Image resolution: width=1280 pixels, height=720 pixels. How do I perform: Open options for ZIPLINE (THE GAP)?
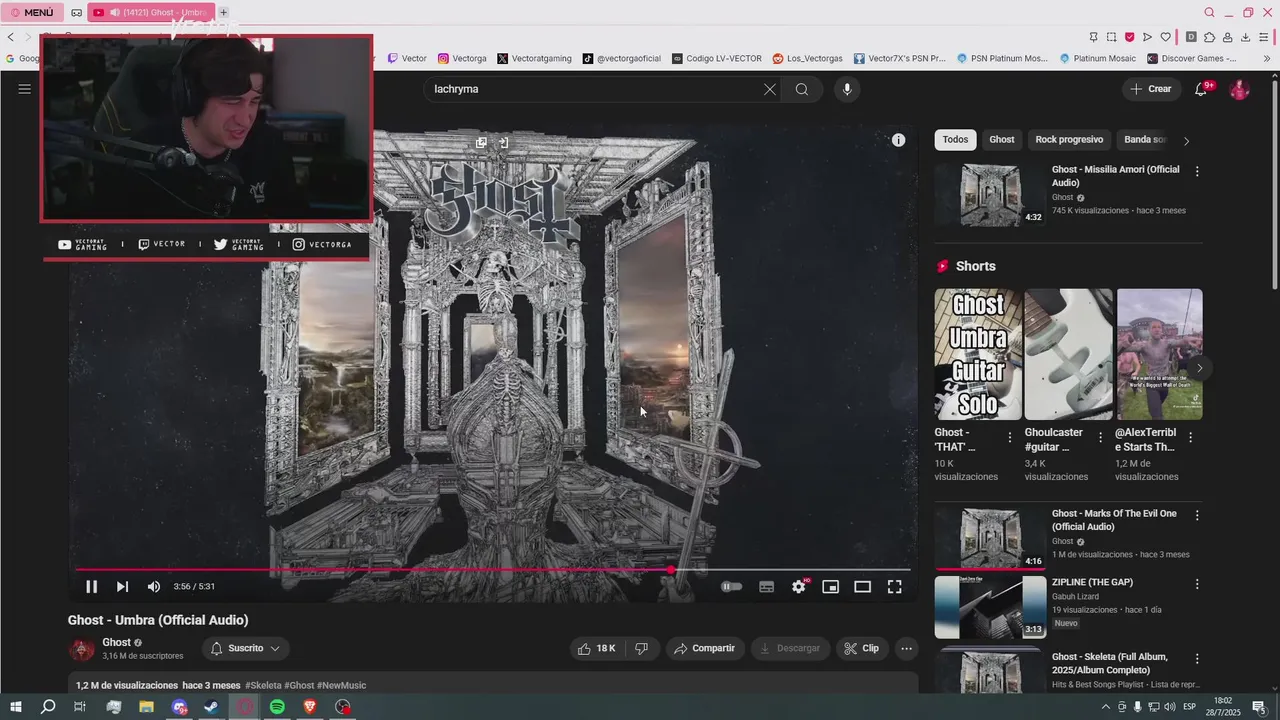pyautogui.click(x=1197, y=583)
